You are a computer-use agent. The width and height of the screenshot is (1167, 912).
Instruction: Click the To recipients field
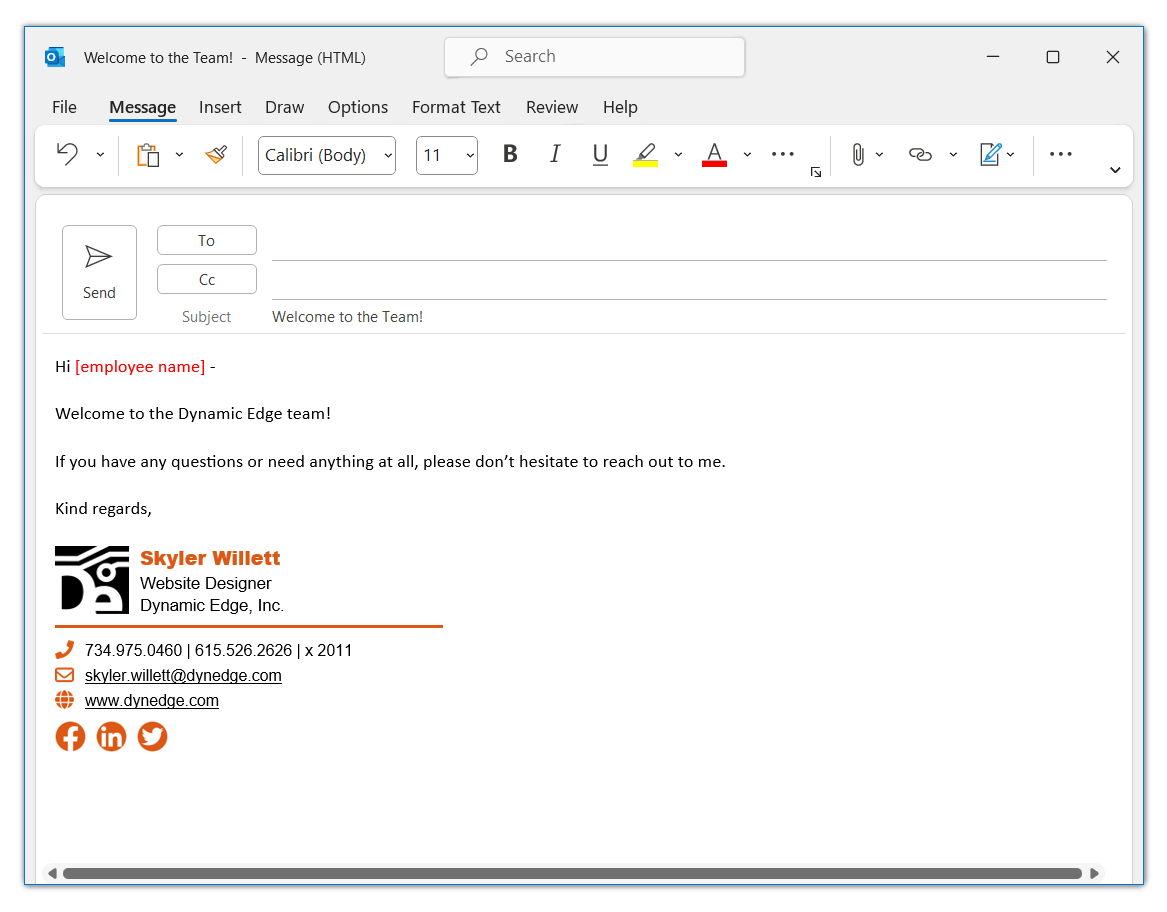click(689, 243)
